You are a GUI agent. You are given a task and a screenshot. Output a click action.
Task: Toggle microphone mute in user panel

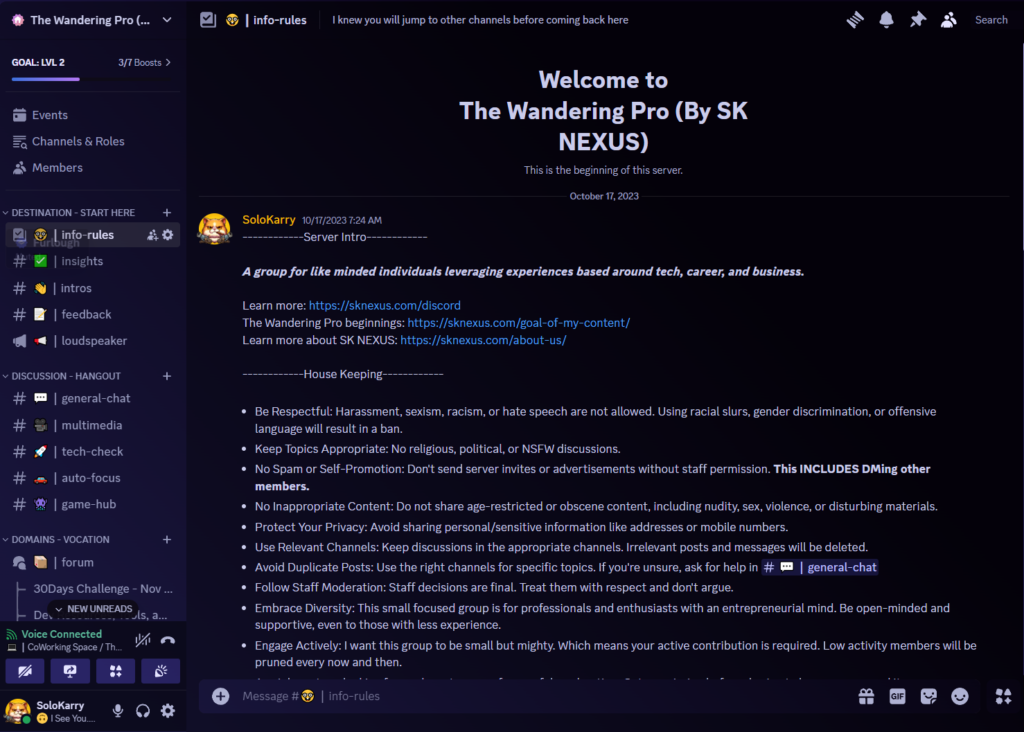coord(118,710)
